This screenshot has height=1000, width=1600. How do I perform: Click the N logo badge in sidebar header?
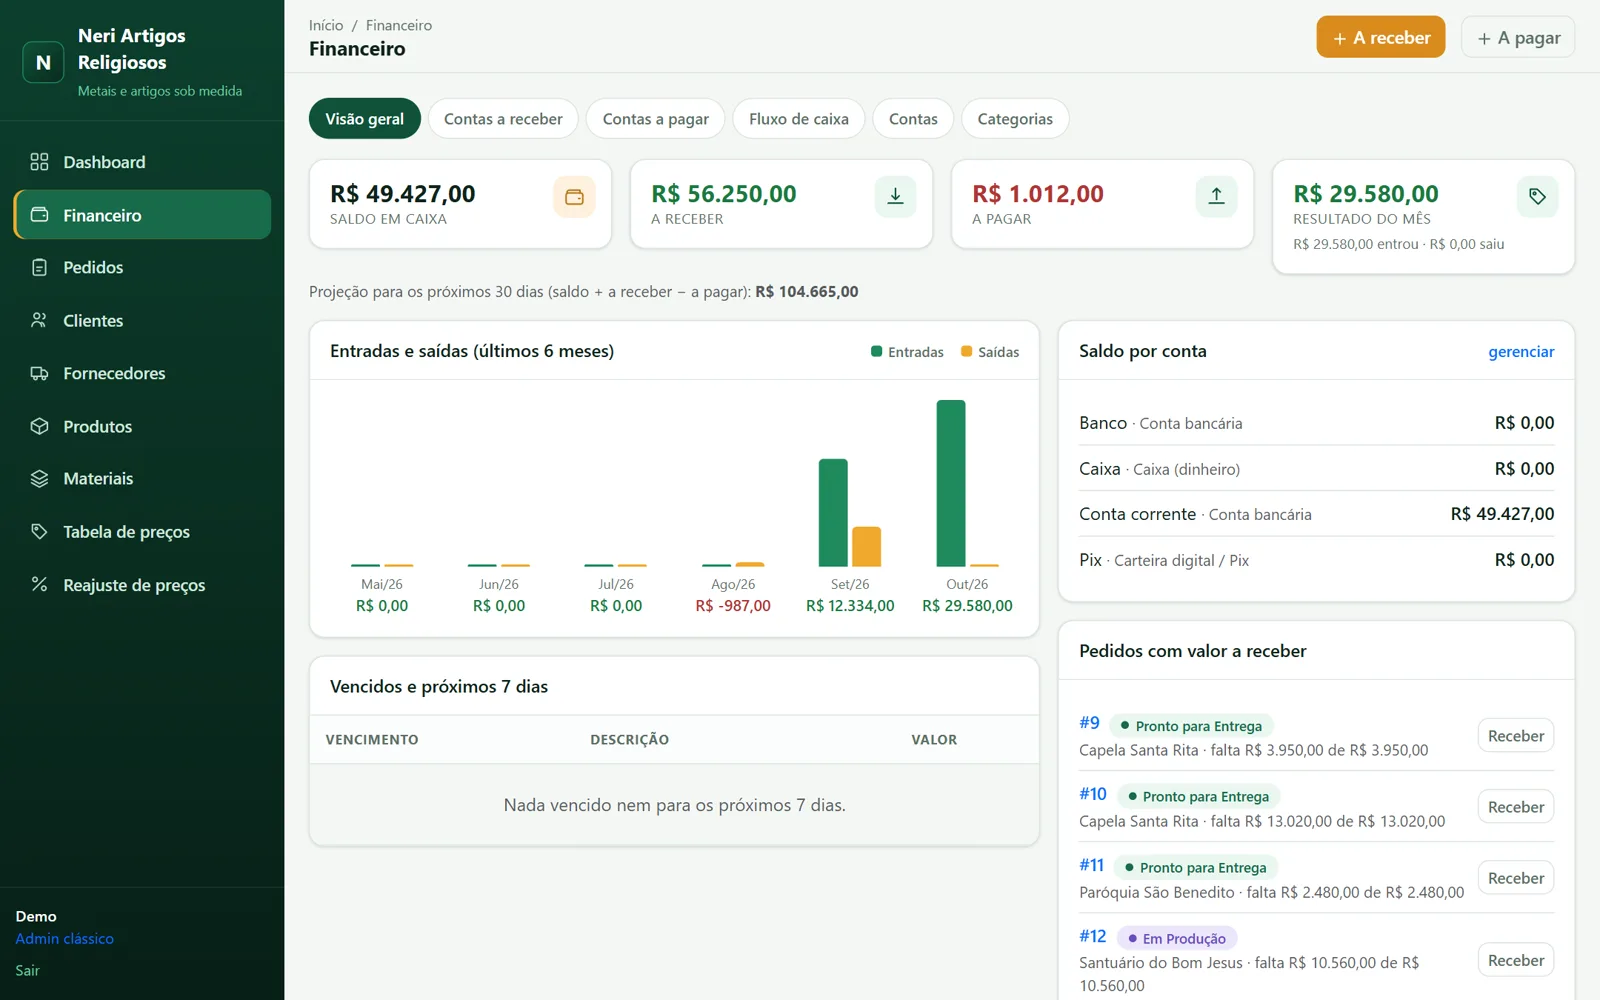[43, 62]
